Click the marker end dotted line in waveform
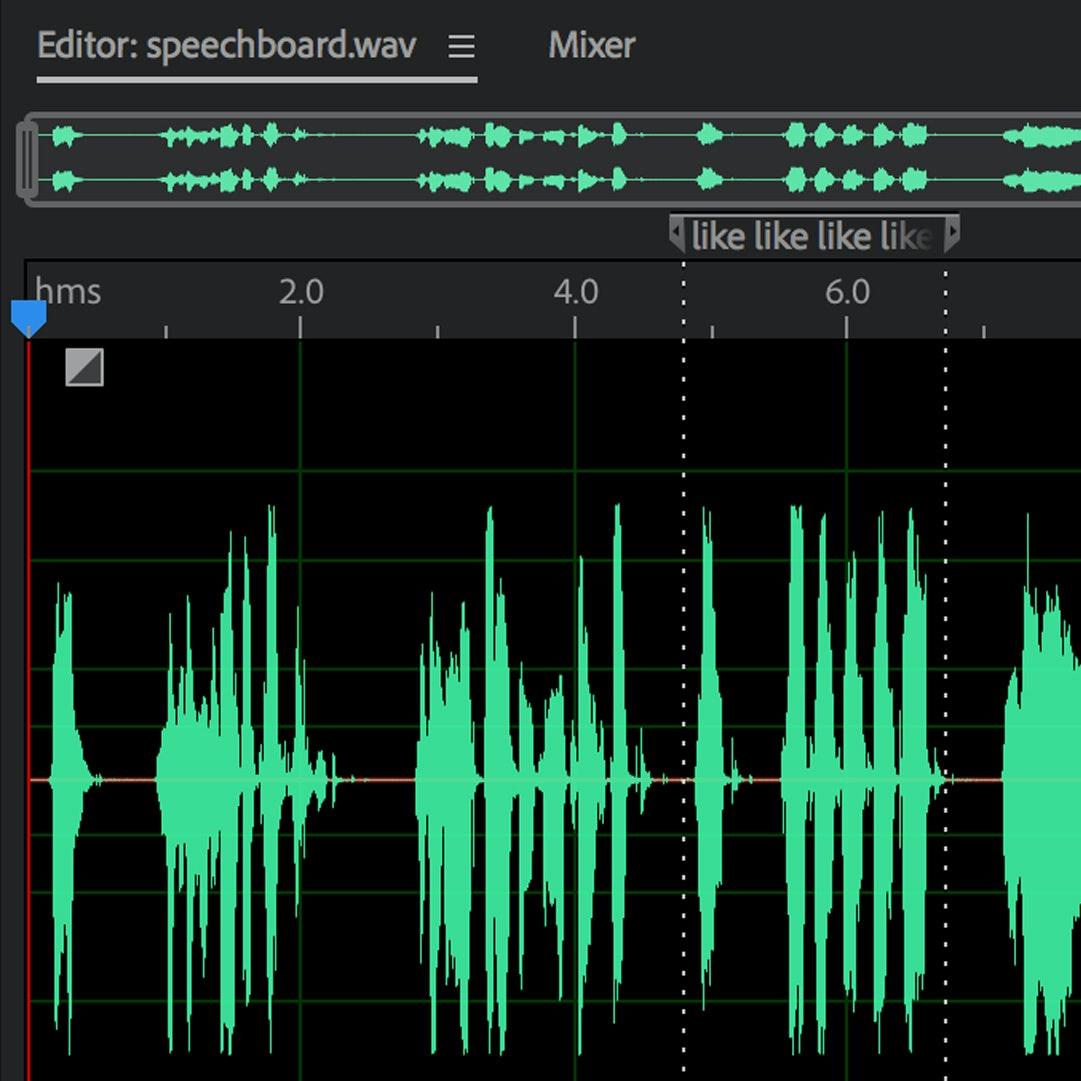 coord(946,600)
